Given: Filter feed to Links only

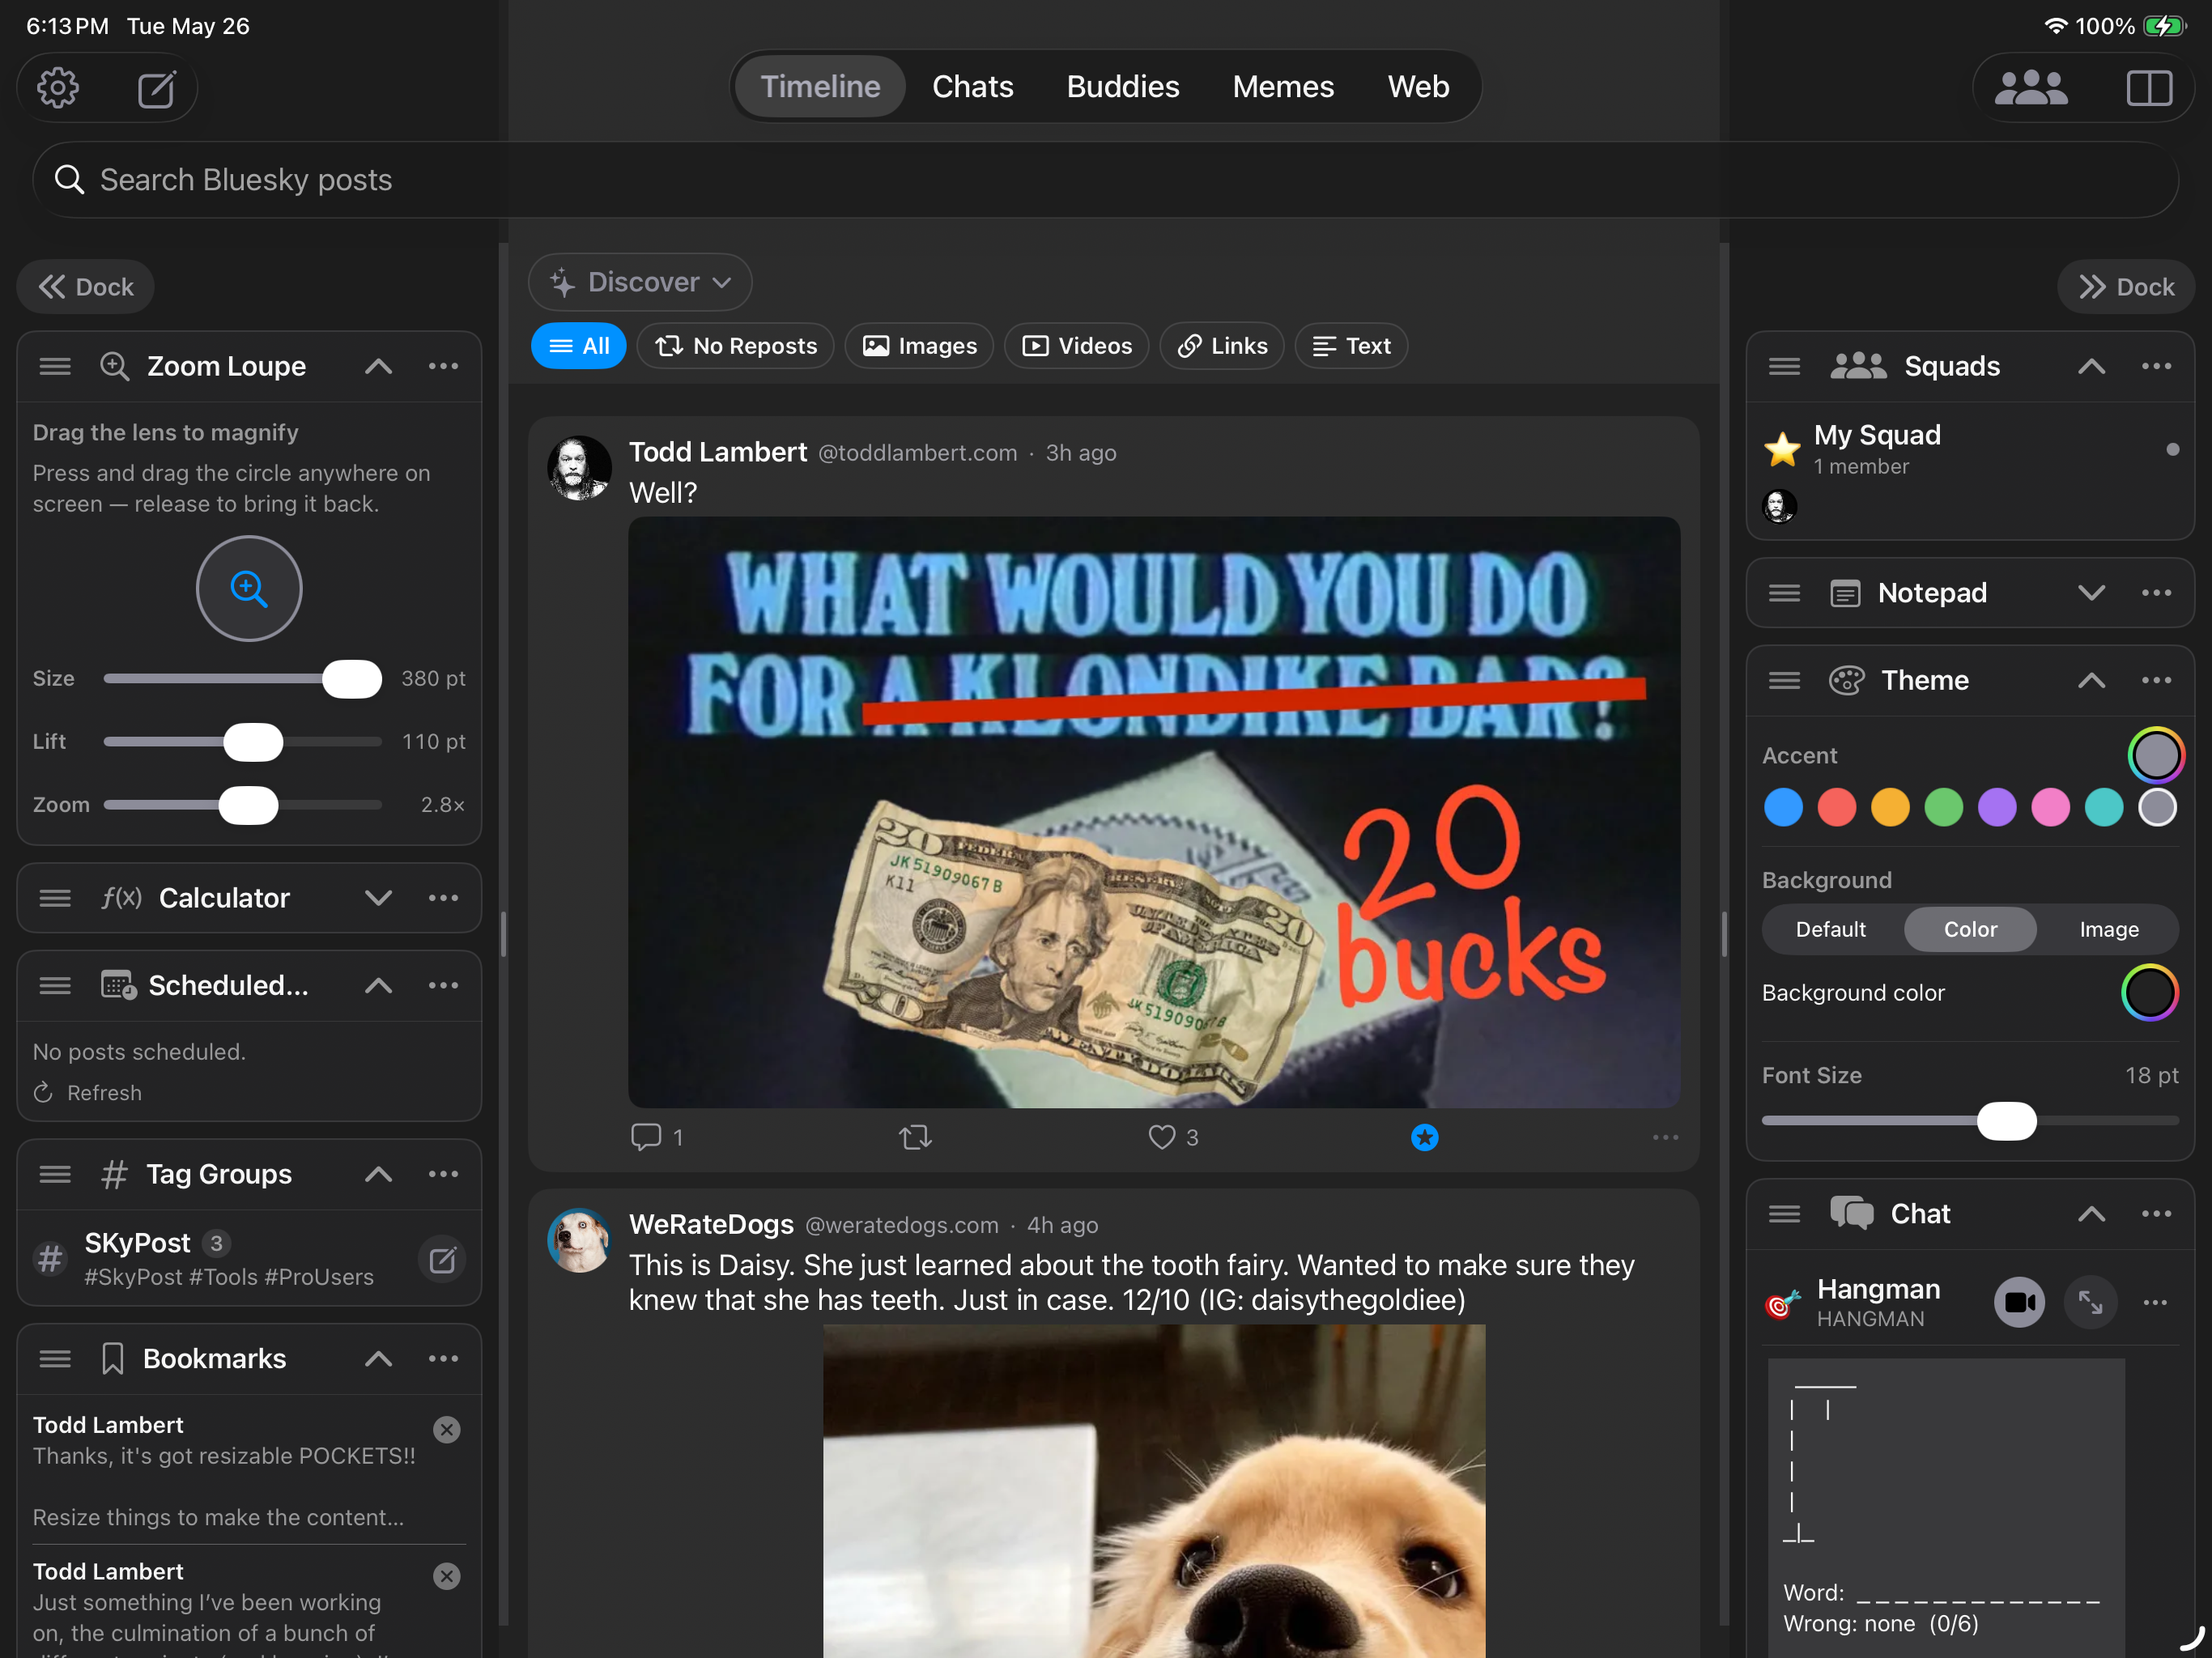Looking at the screenshot, I should point(1222,346).
